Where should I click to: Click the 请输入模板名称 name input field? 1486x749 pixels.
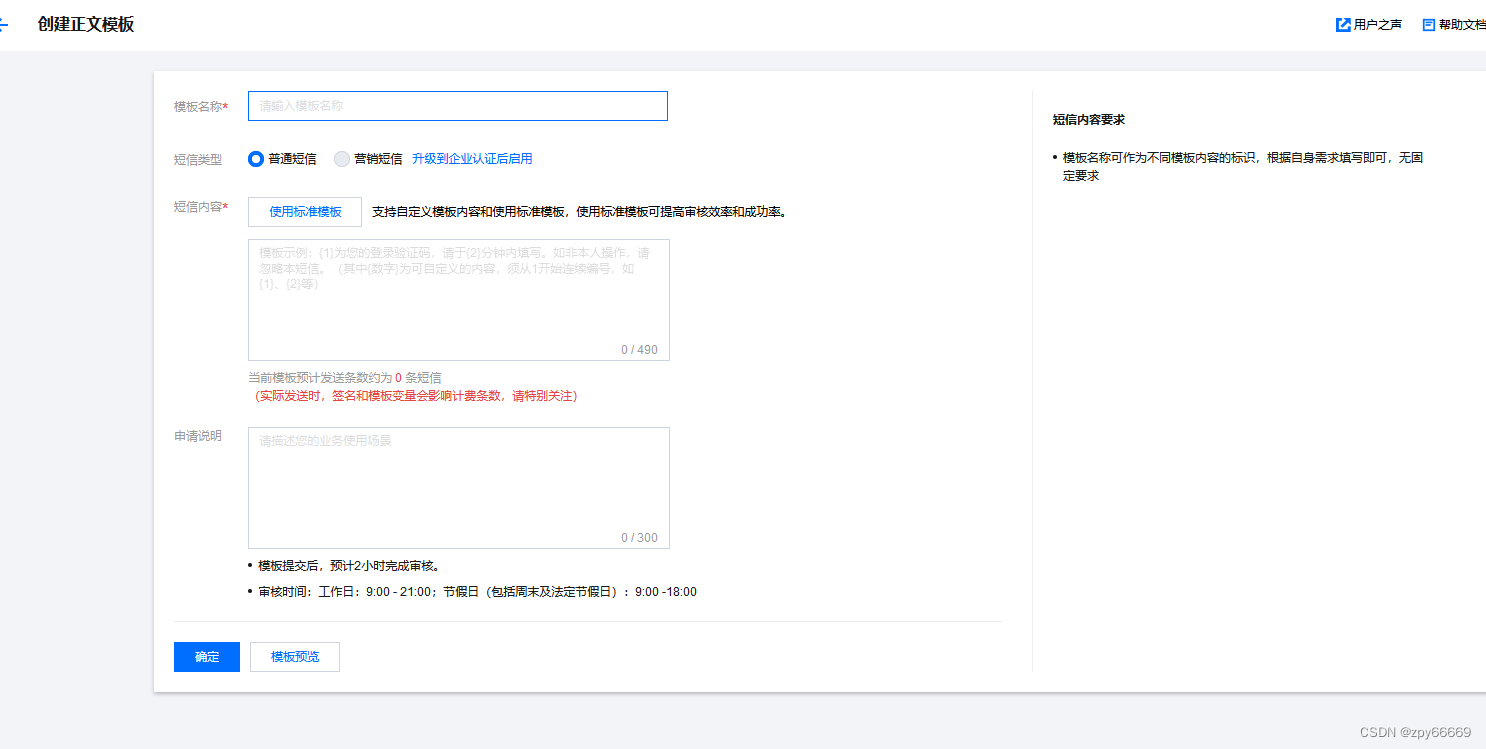pos(457,106)
